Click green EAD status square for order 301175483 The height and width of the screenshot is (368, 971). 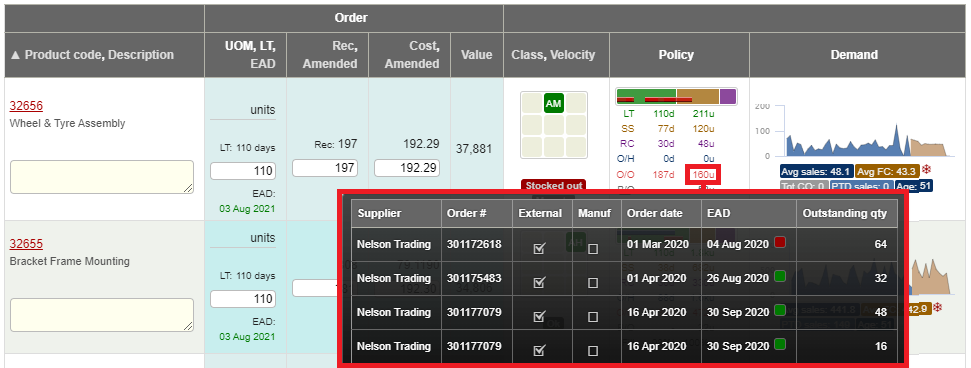[780, 276]
